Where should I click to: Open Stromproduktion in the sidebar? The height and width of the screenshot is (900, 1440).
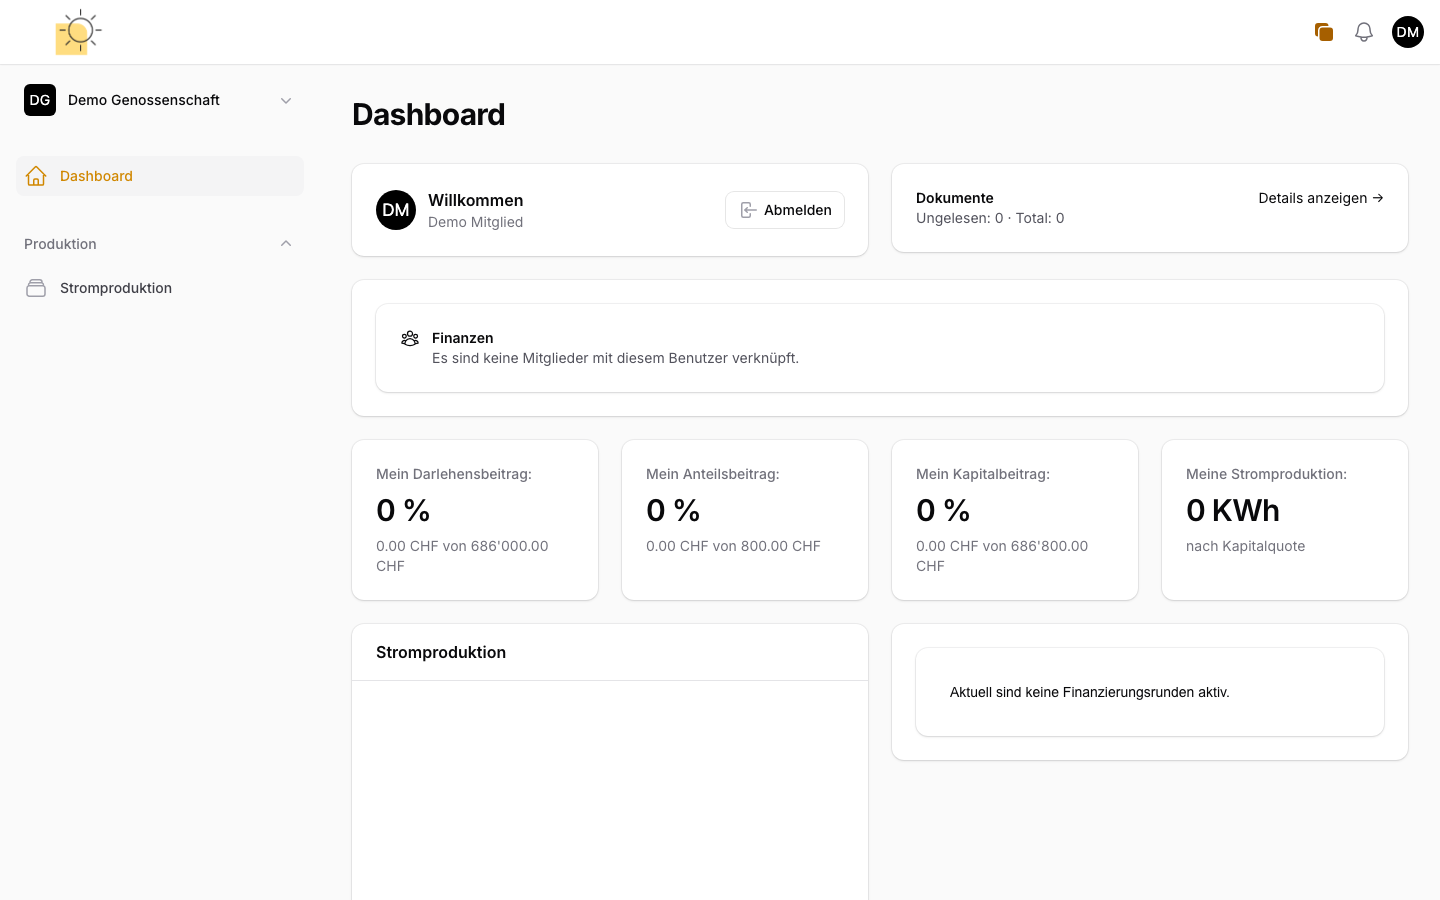[x=116, y=287]
